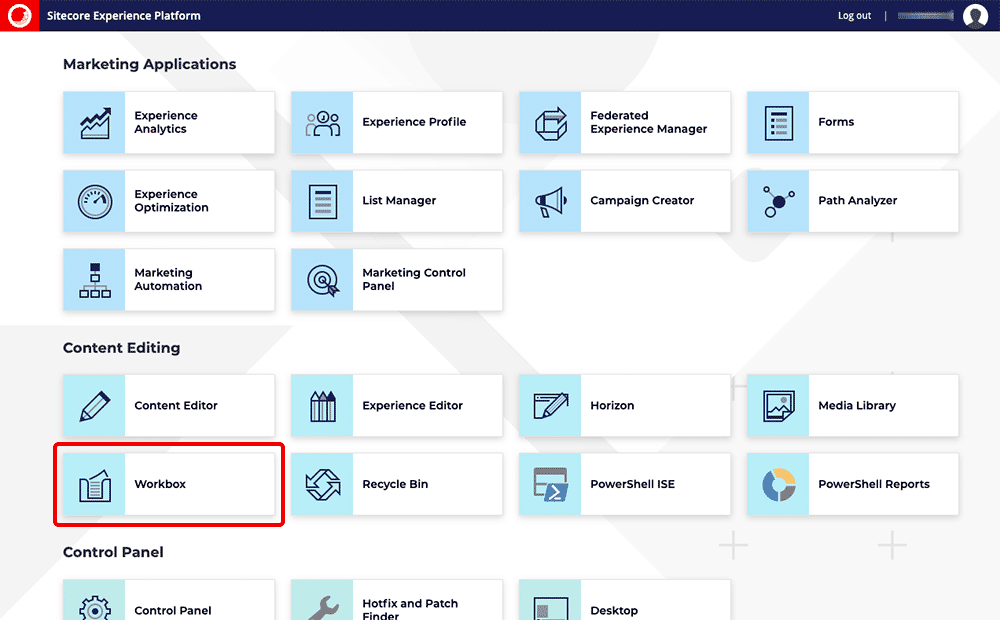Click the Path Analyzer label
Image resolution: width=1000 pixels, height=620 pixels.
857,200
